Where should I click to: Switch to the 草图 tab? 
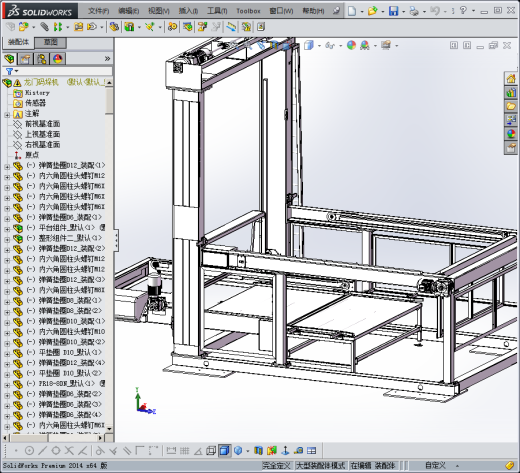pyautogui.click(x=51, y=42)
